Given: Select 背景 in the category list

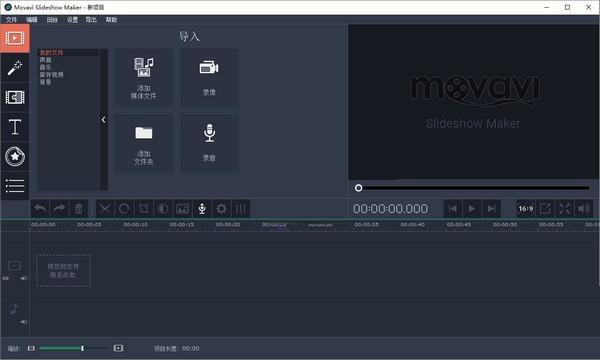Looking at the screenshot, I should tap(46, 82).
